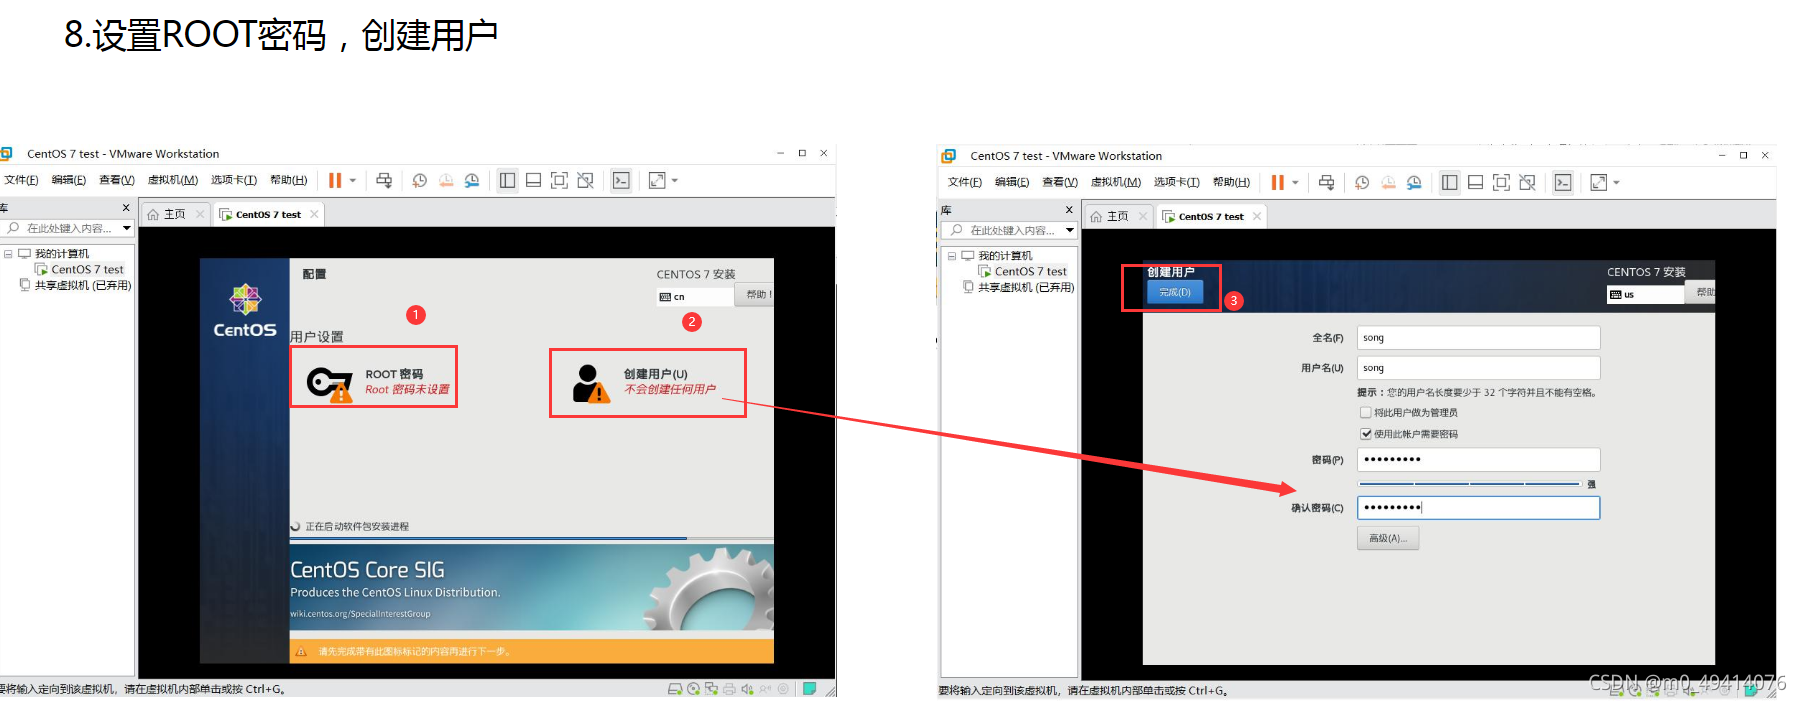The height and width of the screenshot is (703, 1802).
Task: Open 查看(V) menu in 创建用户 window
Action: point(1060,183)
